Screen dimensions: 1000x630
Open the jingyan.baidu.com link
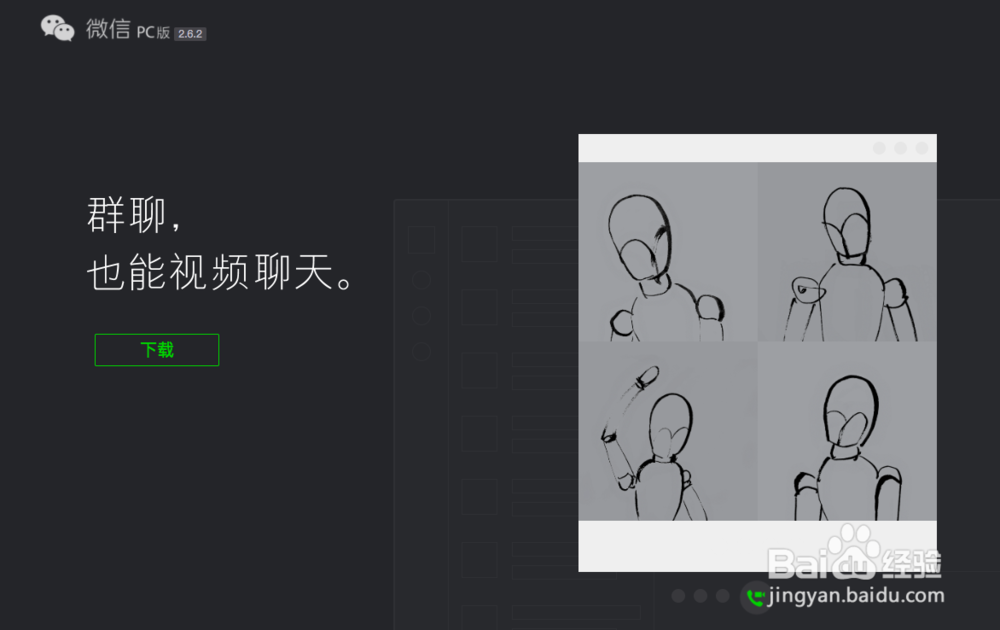point(856,596)
